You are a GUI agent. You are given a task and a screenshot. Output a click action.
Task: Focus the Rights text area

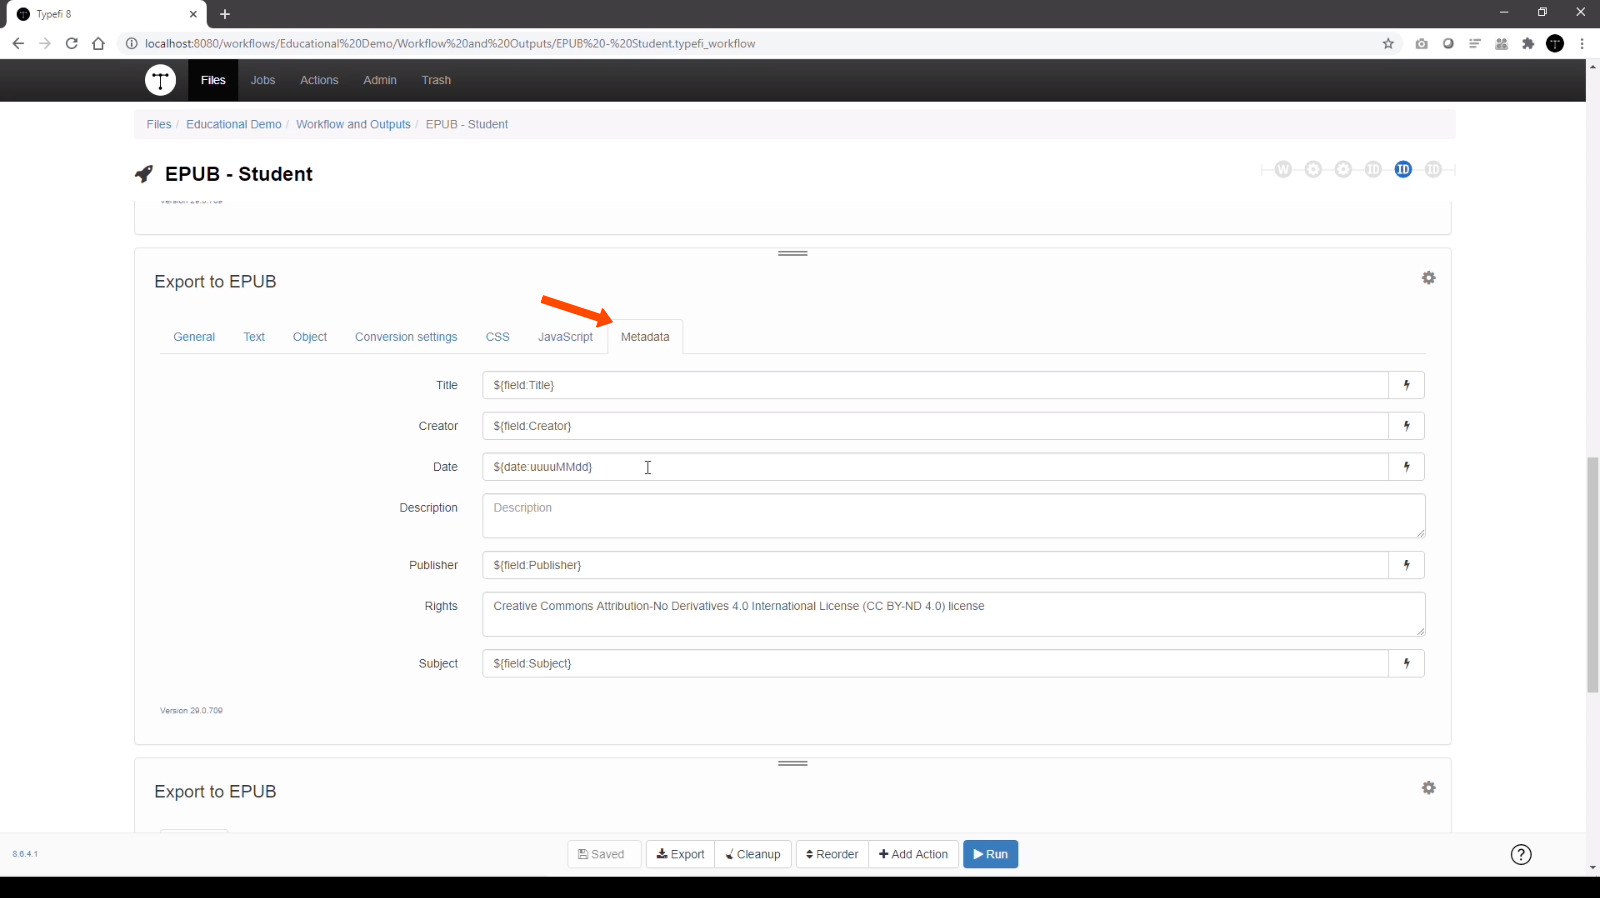coord(954,614)
